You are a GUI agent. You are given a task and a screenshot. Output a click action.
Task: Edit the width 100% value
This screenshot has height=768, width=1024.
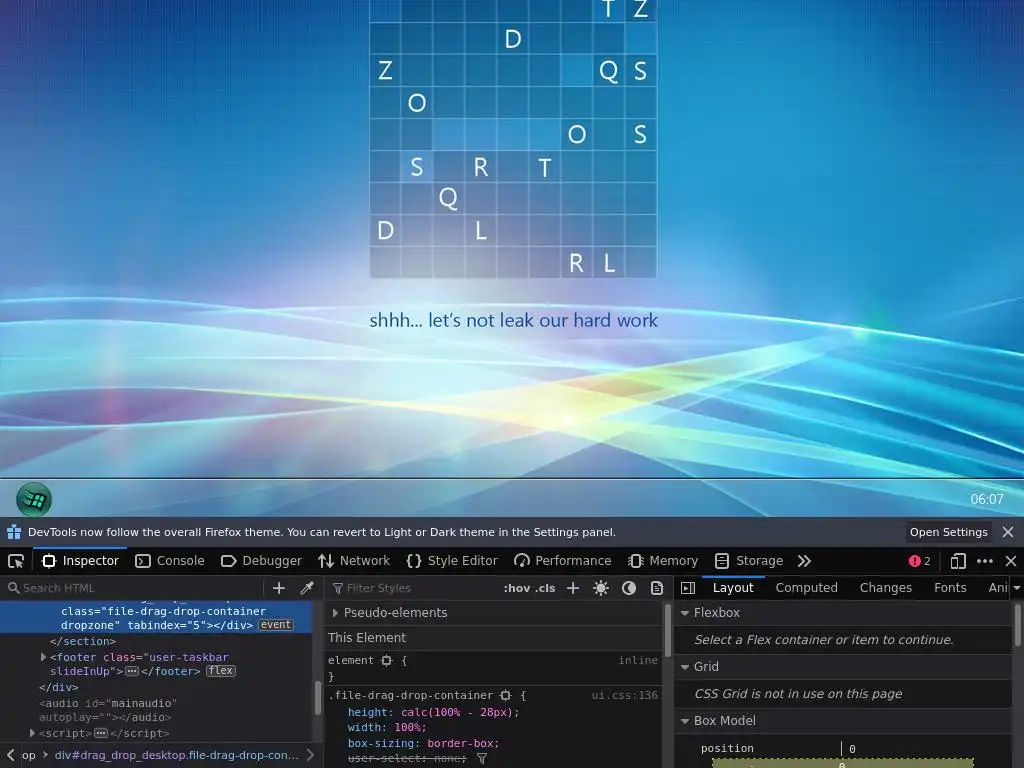pos(408,728)
